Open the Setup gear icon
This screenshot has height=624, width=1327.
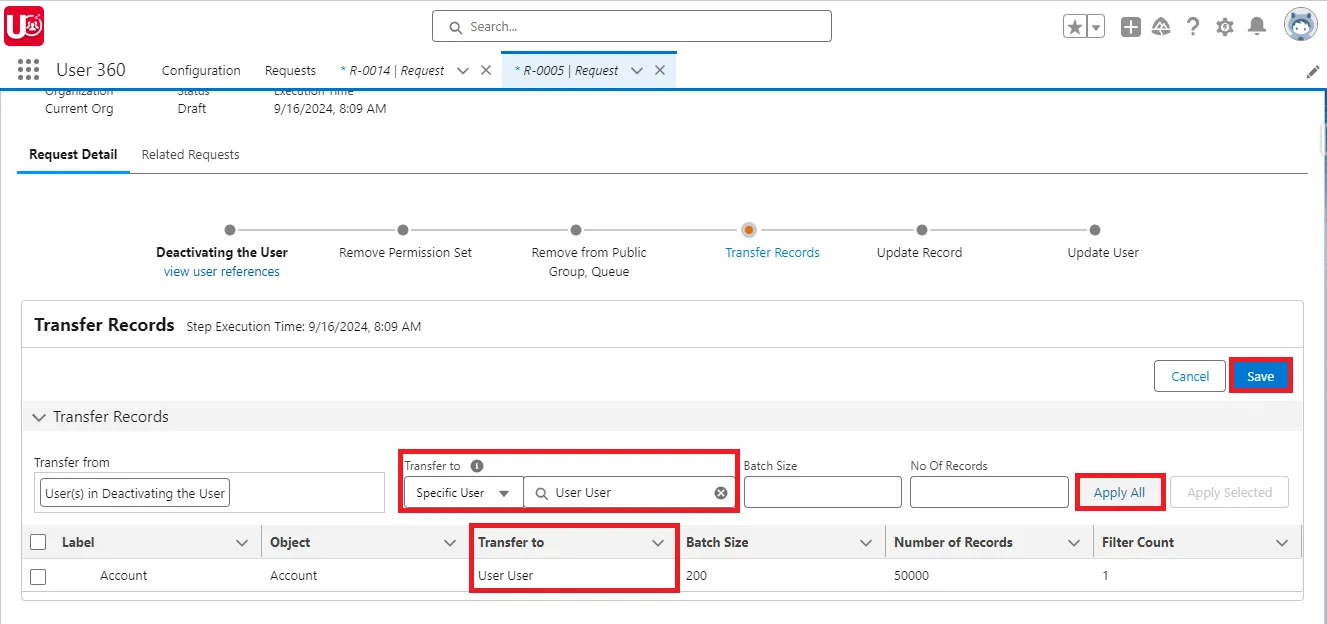coord(1225,27)
